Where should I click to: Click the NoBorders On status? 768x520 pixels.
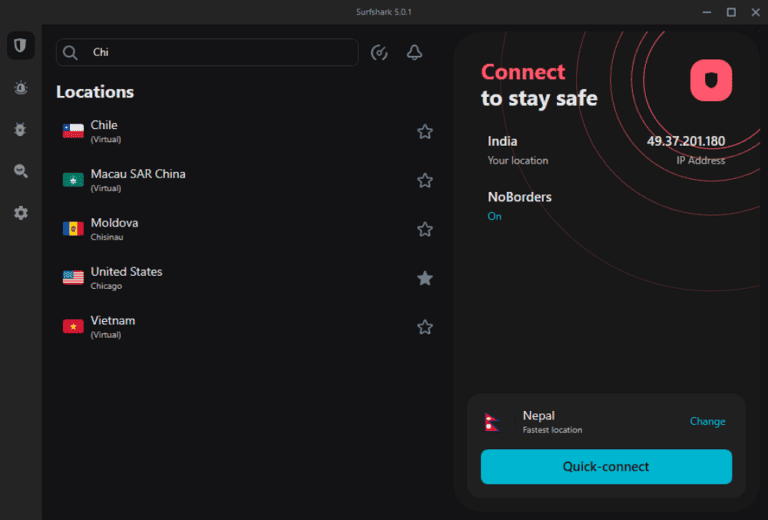[x=494, y=216]
